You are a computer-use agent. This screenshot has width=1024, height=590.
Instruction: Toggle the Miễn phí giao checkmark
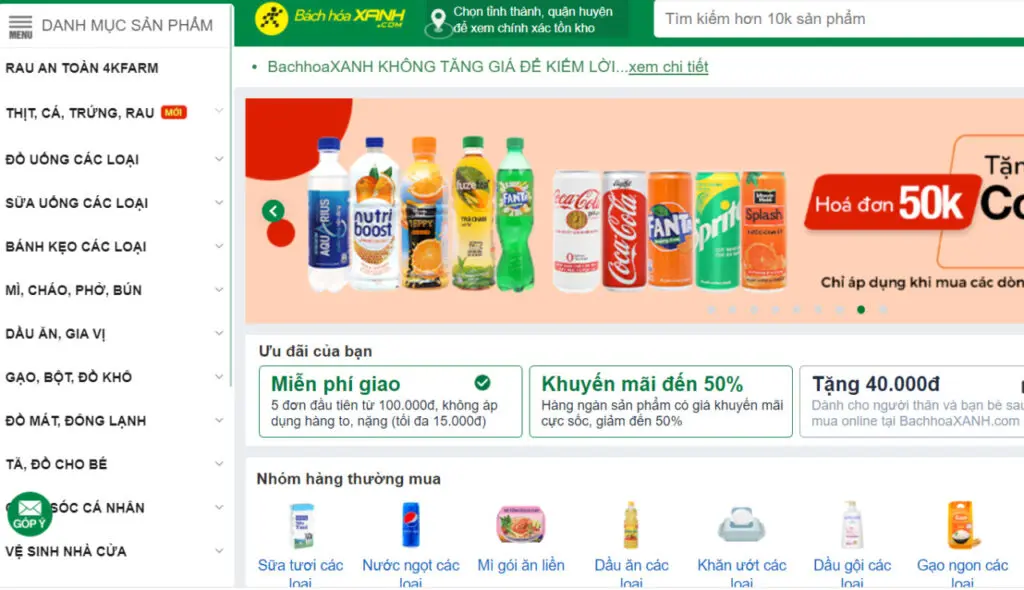483,383
